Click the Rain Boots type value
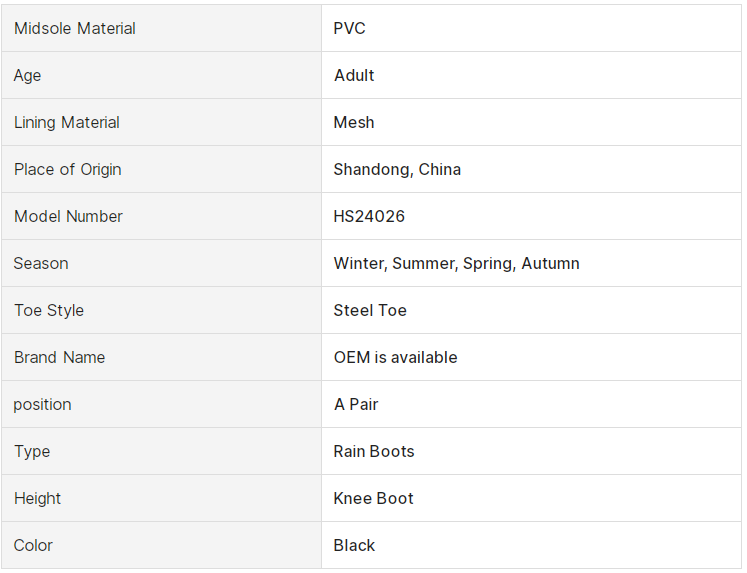 pyautogui.click(x=374, y=452)
